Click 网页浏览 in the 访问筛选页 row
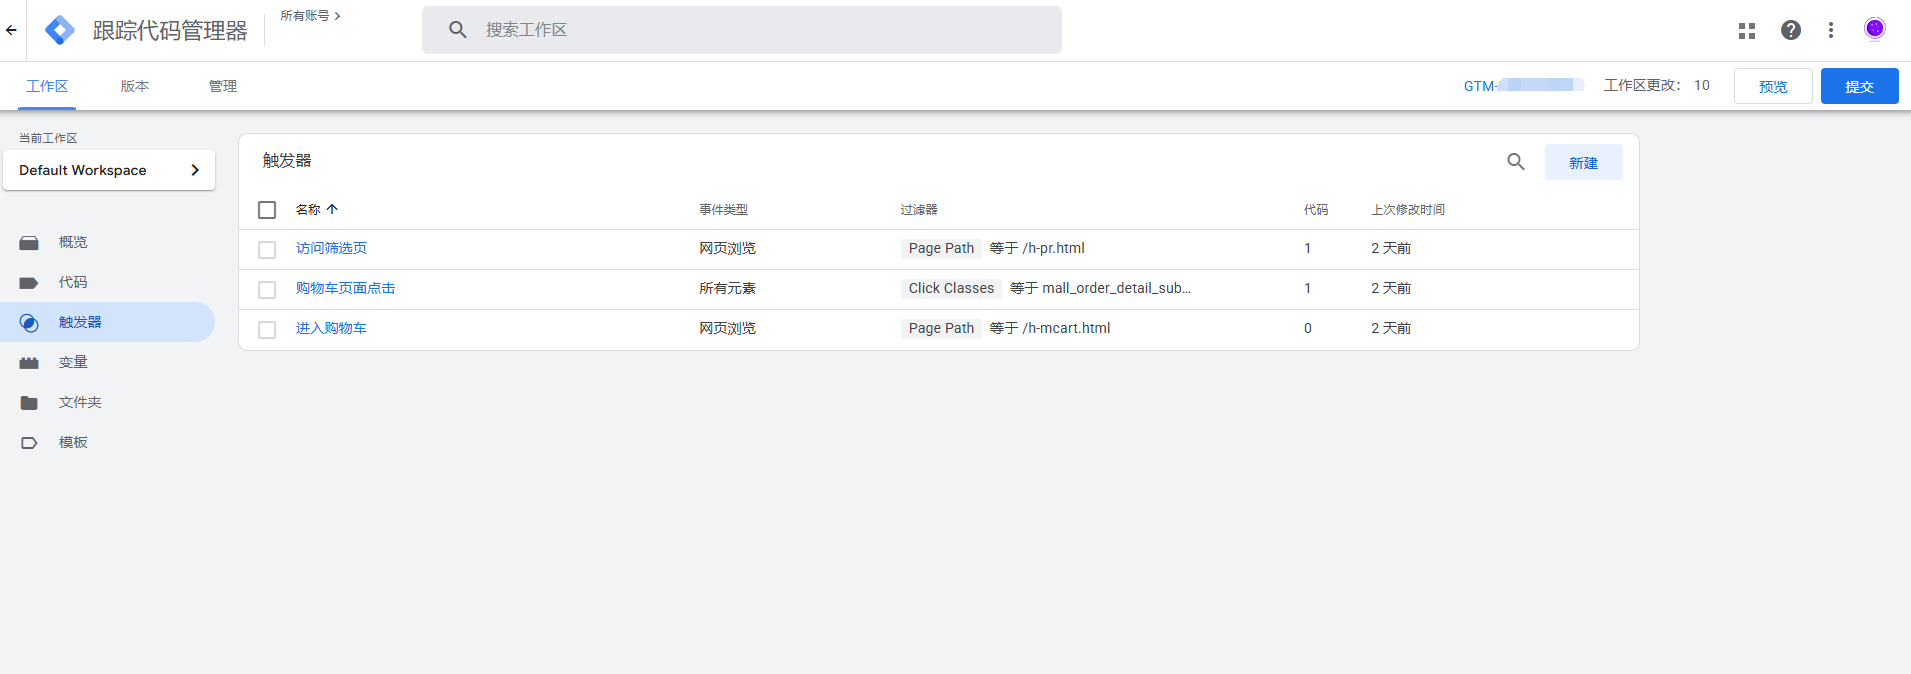 [x=727, y=248]
